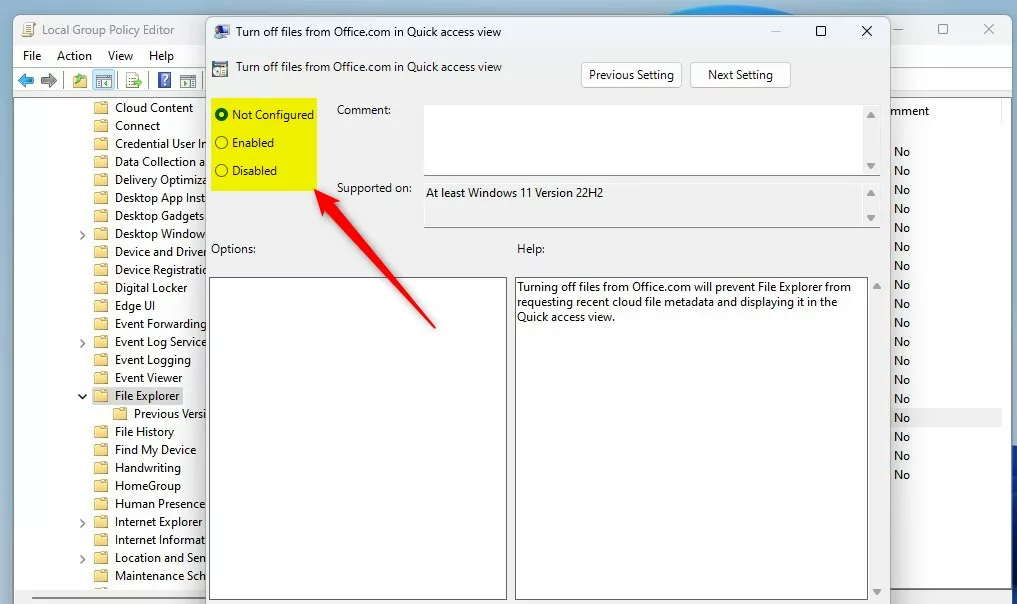Select Device and Driver tree item

pyautogui.click(x=160, y=252)
